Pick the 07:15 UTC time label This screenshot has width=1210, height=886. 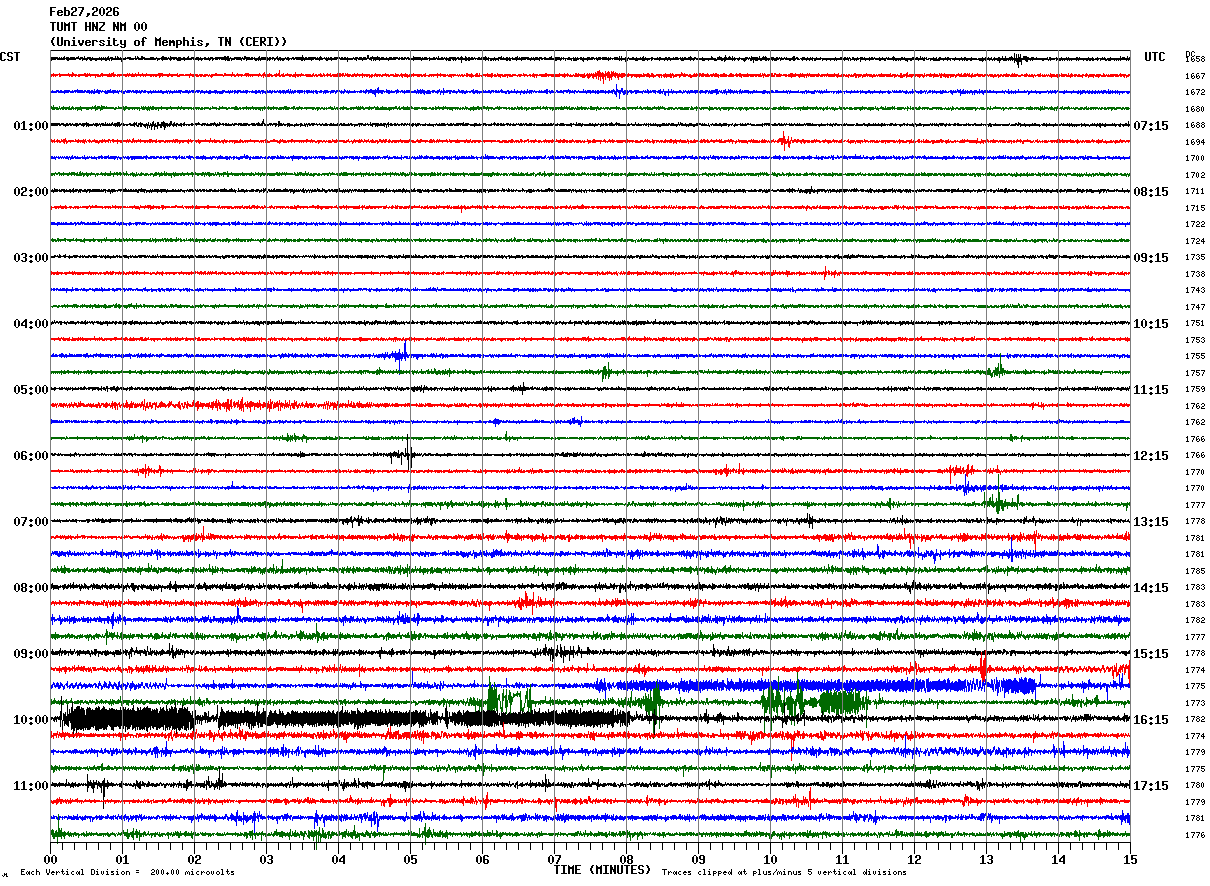pyautogui.click(x=1151, y=126)
